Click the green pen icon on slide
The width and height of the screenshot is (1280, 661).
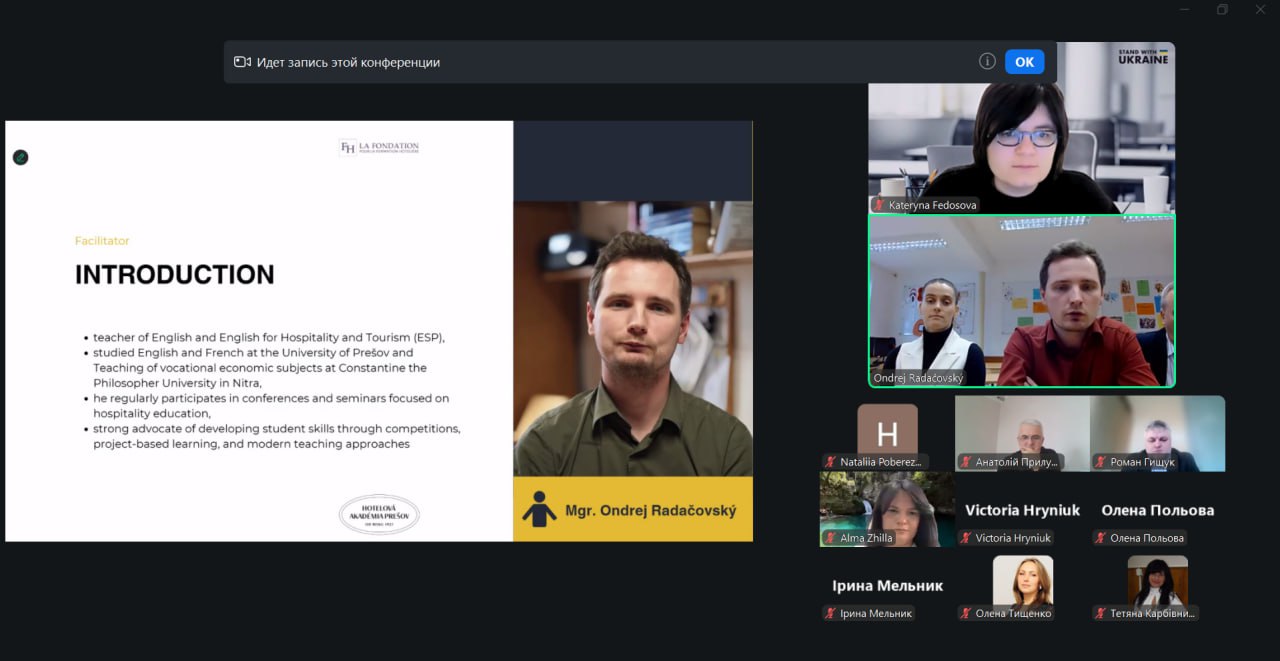[x=20, y=157]
